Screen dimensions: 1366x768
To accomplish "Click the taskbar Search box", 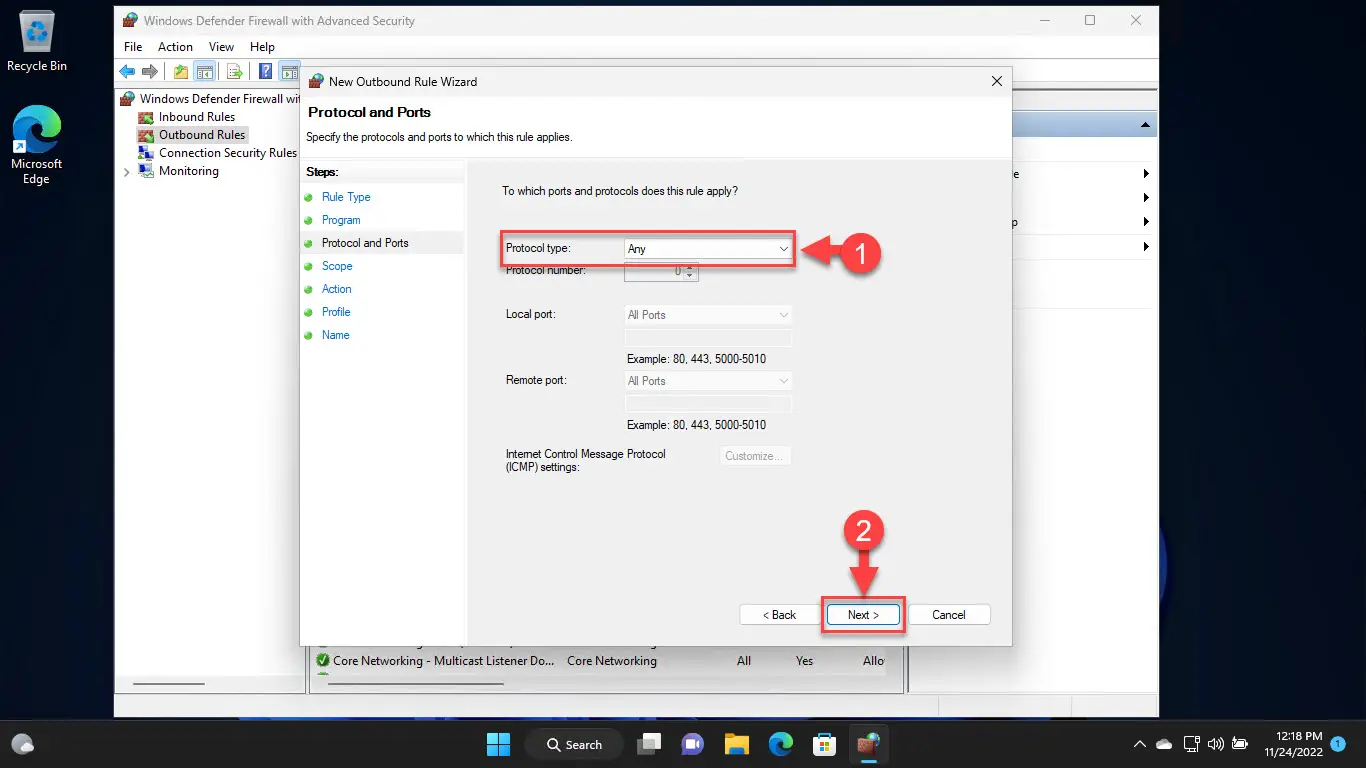I will 575,744.
